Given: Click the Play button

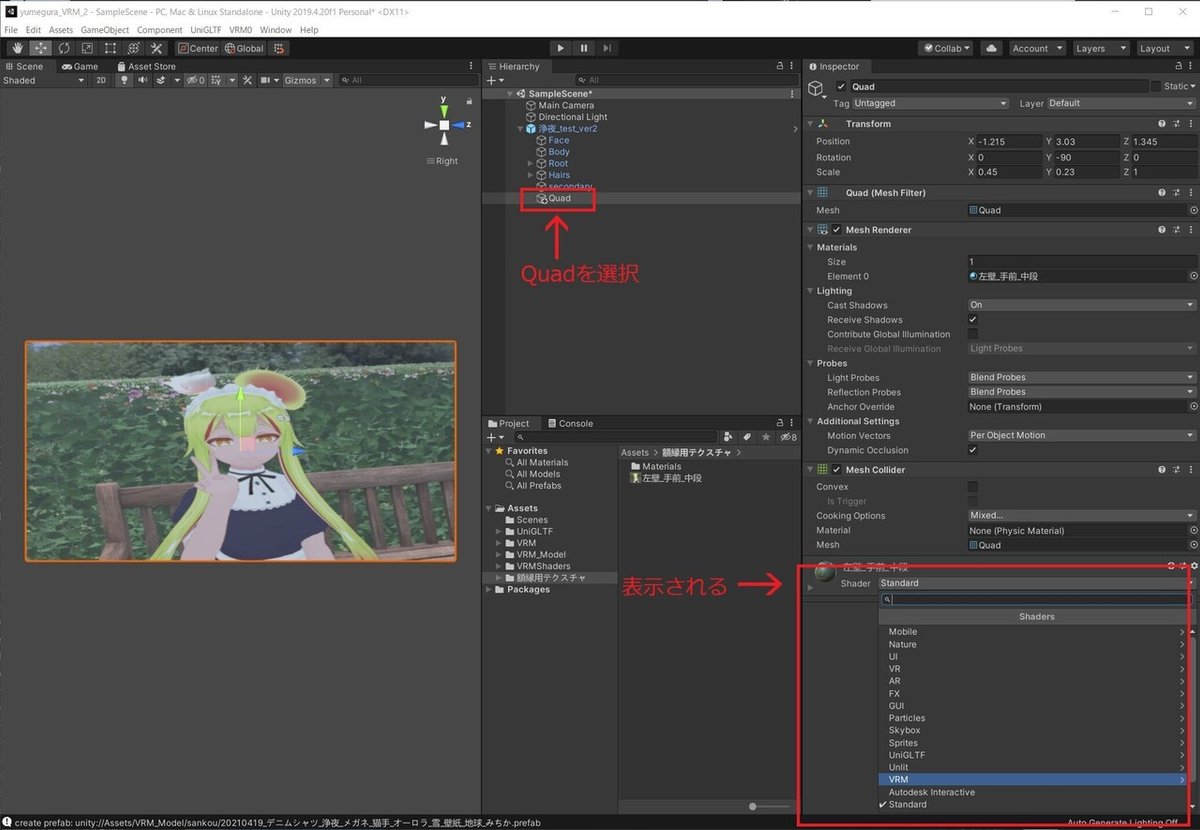Looking at the screenshot, I should tap(560, 48).
